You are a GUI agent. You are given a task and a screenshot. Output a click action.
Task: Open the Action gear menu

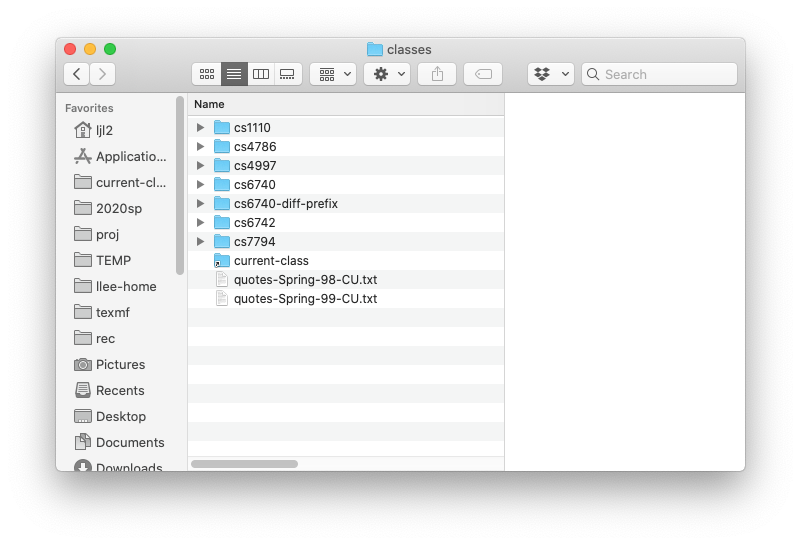[386, 74]
